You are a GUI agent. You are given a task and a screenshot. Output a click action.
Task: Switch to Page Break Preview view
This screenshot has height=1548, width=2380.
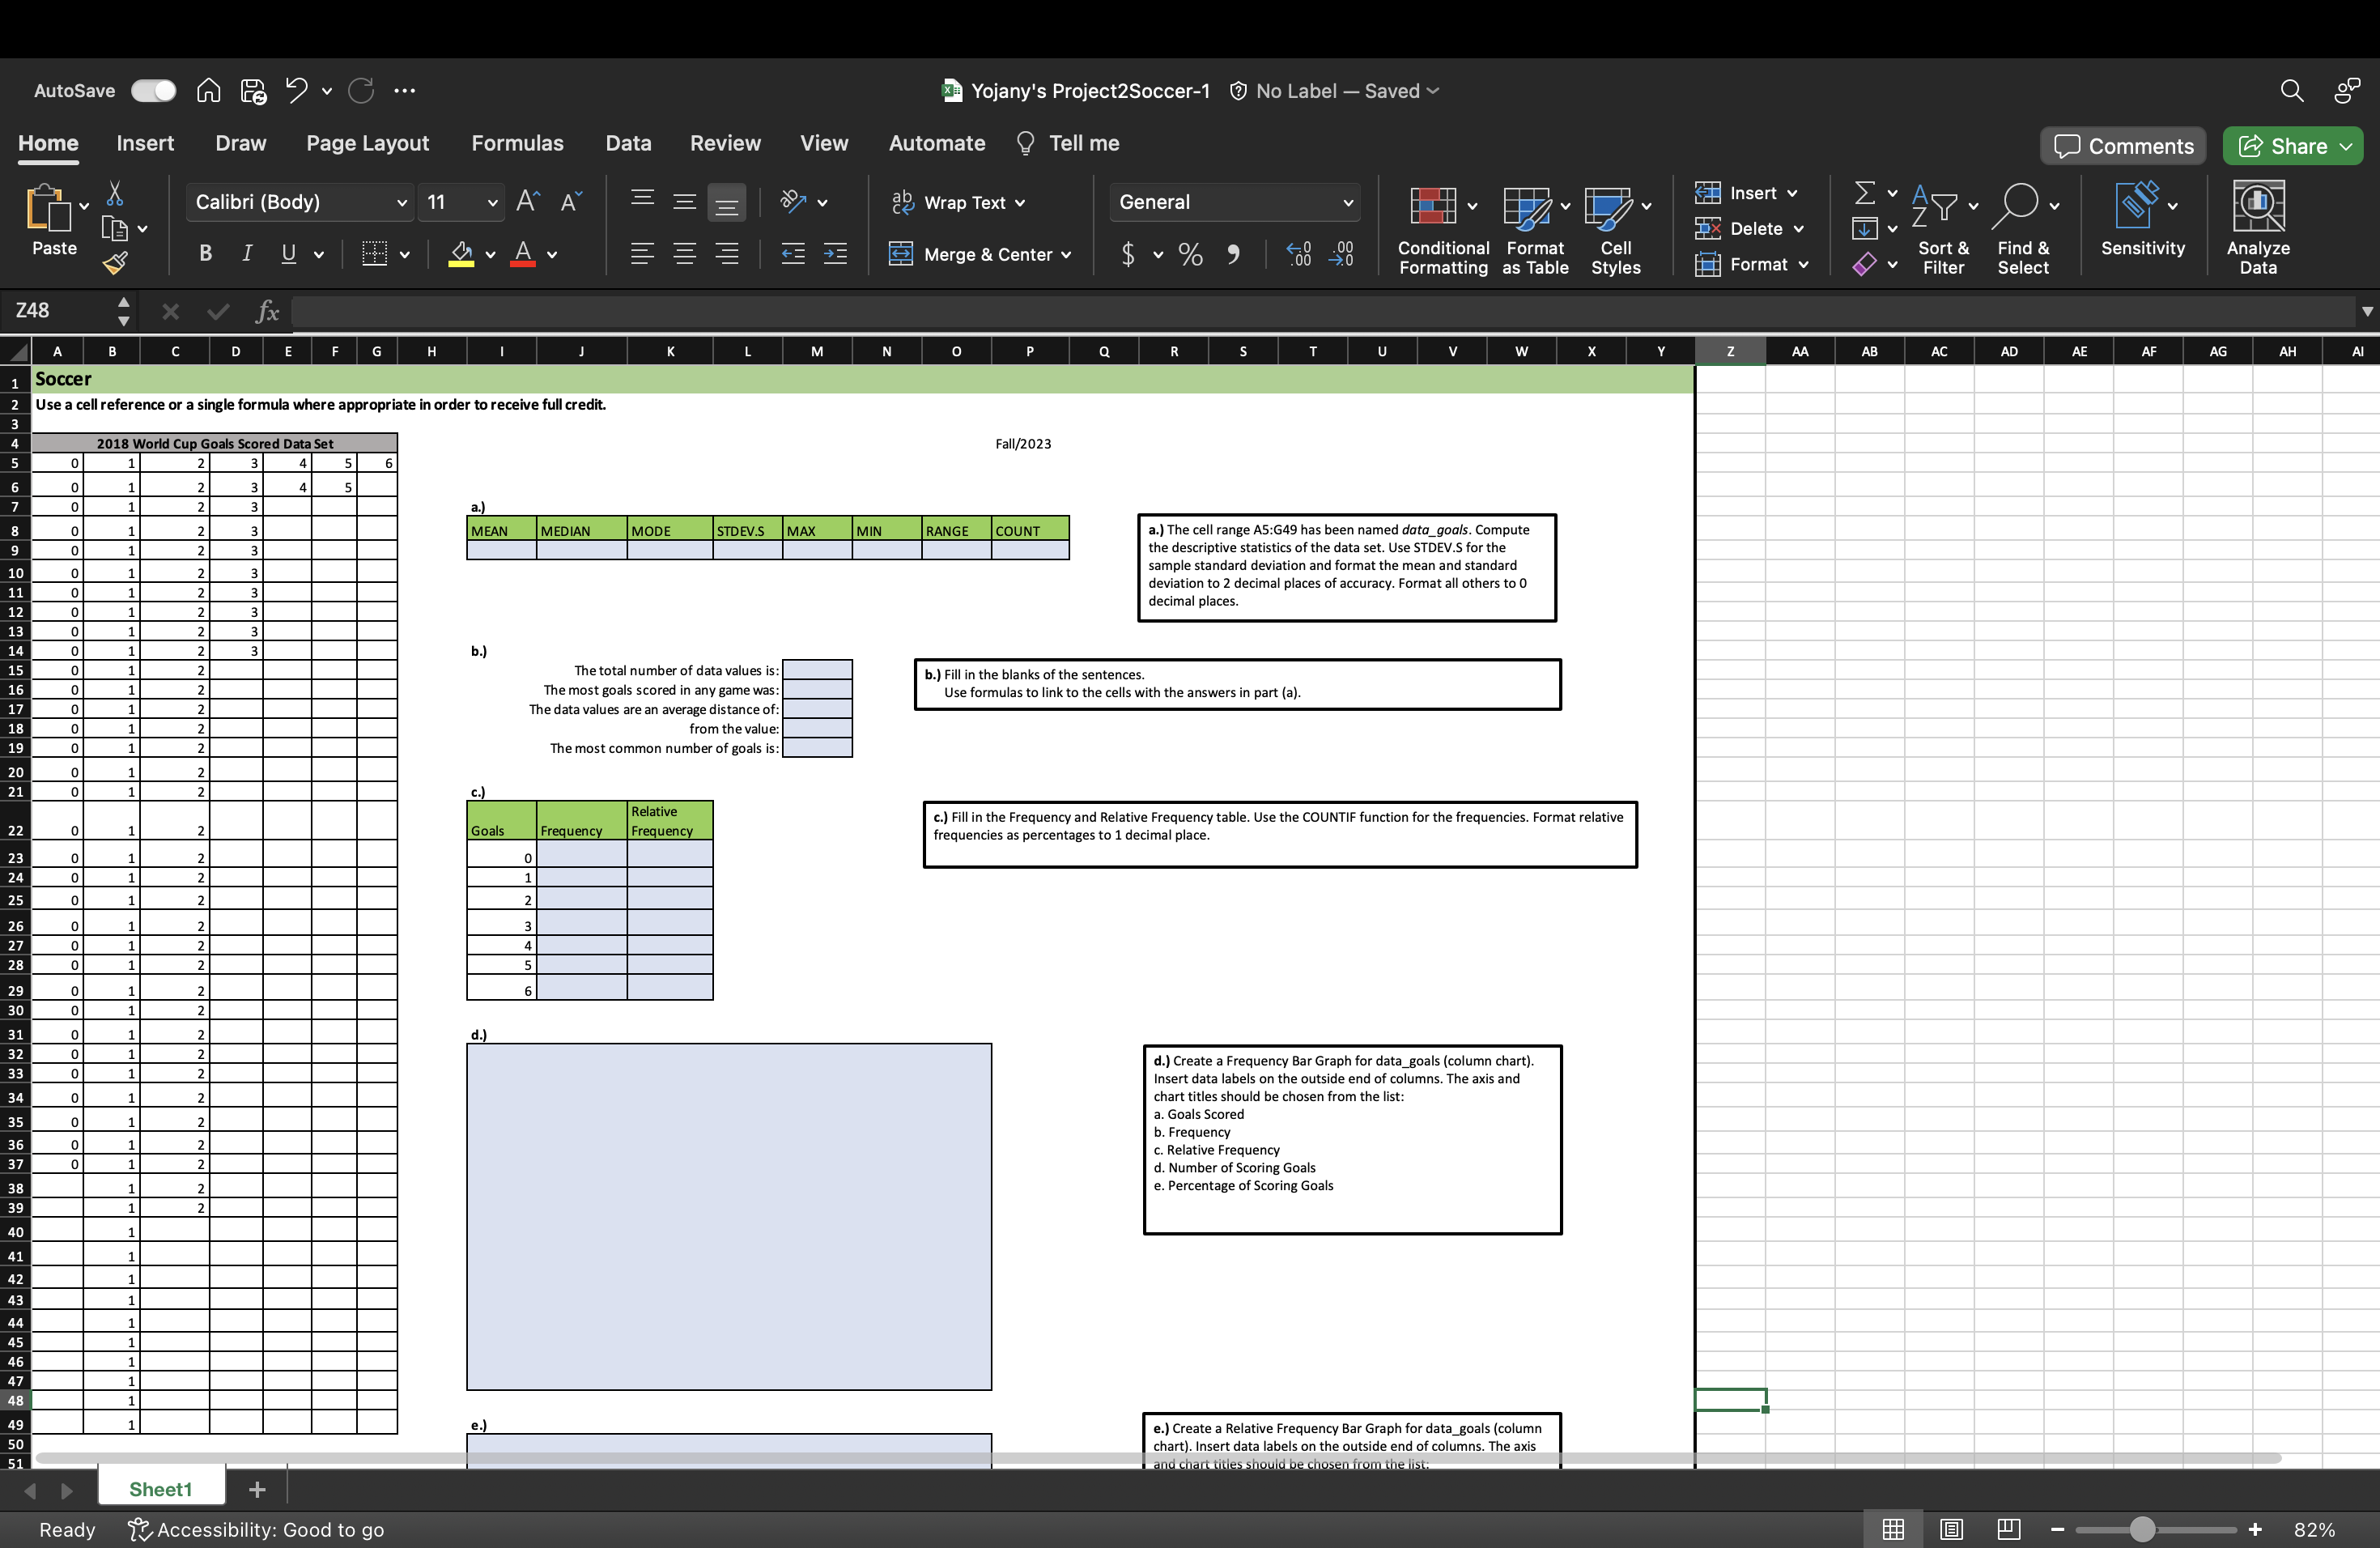coord(2008,1529)
